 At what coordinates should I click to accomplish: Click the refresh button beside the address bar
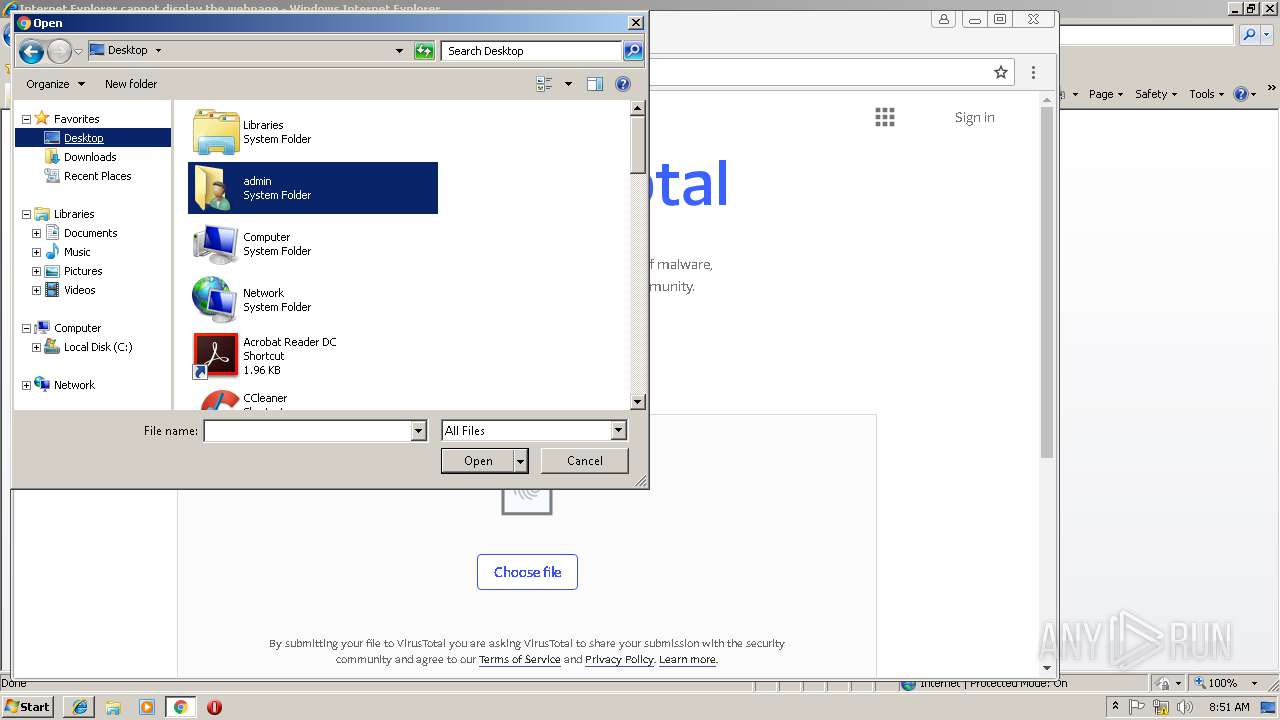[x=424, y=51]
